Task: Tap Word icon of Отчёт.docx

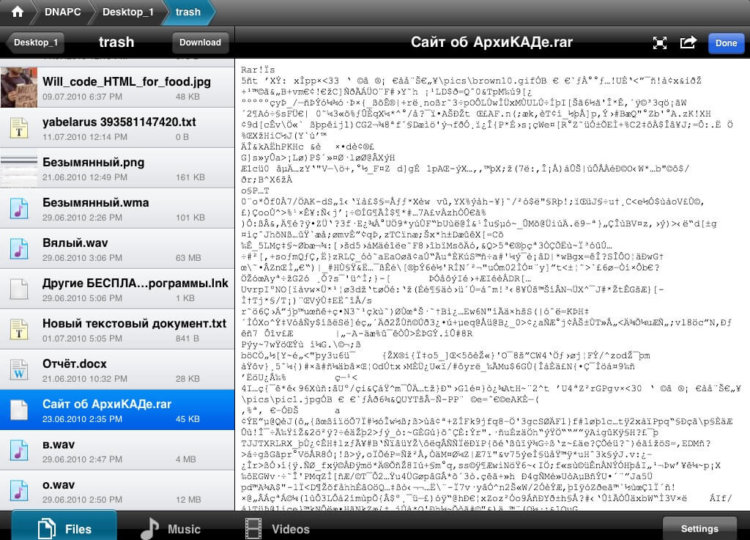Action: tap(19, 370)
